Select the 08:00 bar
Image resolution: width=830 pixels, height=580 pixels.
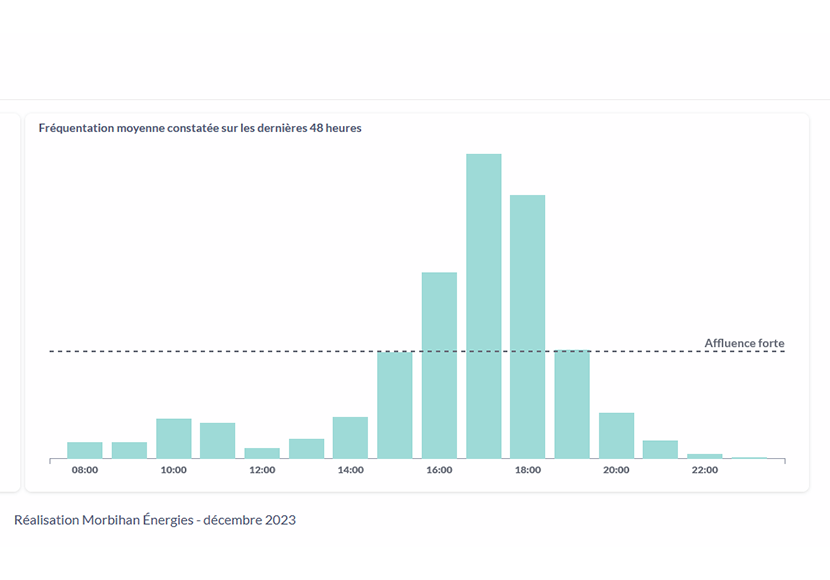pyautogui.click(x=85, y=450)
